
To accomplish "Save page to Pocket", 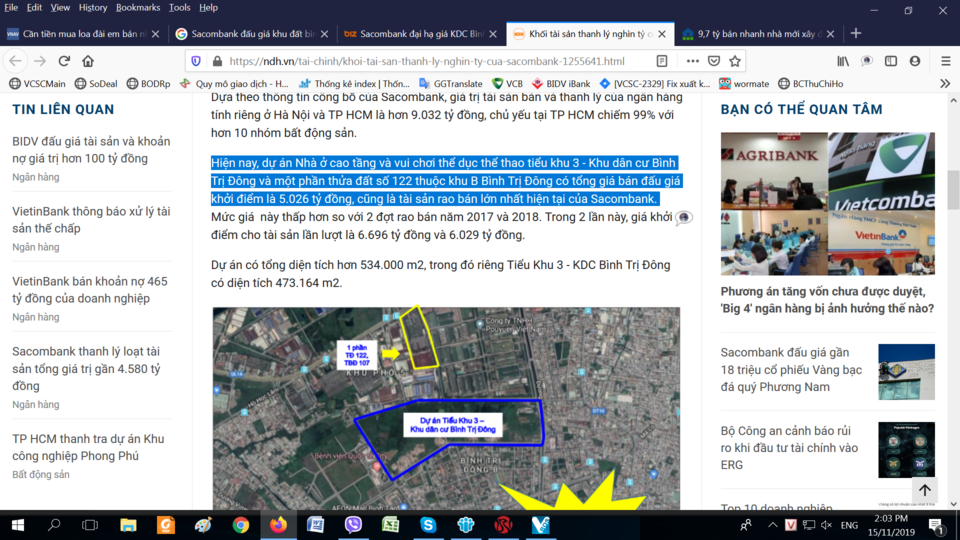I will [x=714, y=61].
